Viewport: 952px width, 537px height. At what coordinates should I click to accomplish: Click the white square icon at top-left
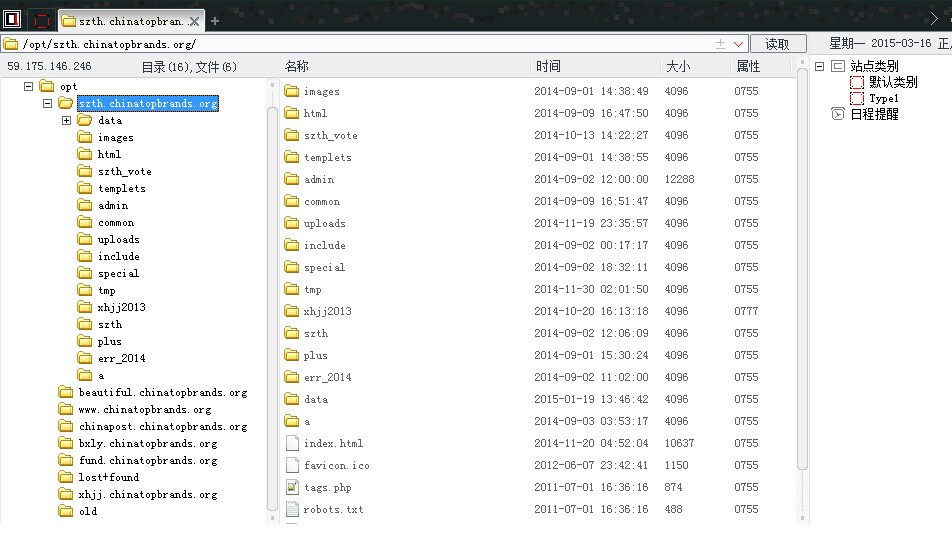coord(12,19)
